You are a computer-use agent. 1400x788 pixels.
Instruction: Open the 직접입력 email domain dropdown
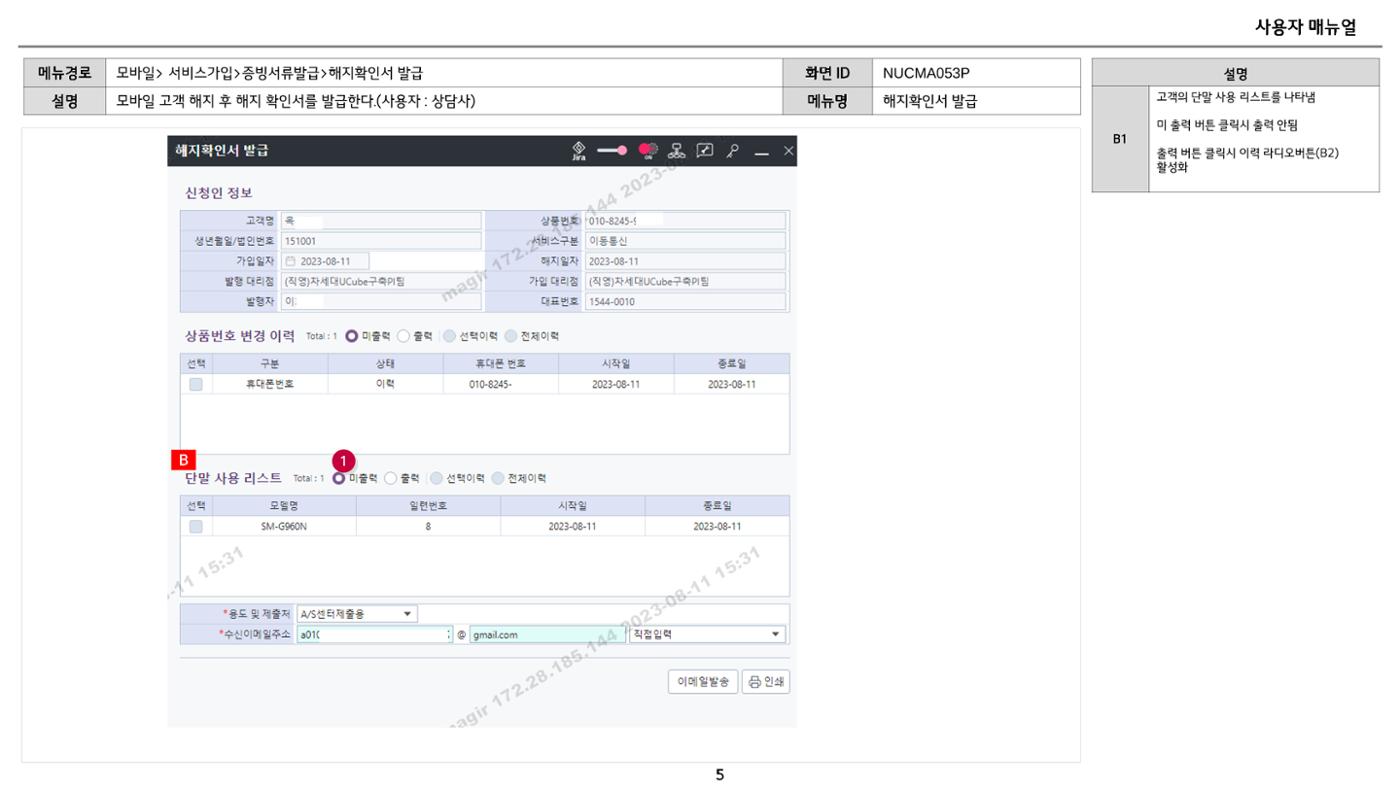(707, 634)
